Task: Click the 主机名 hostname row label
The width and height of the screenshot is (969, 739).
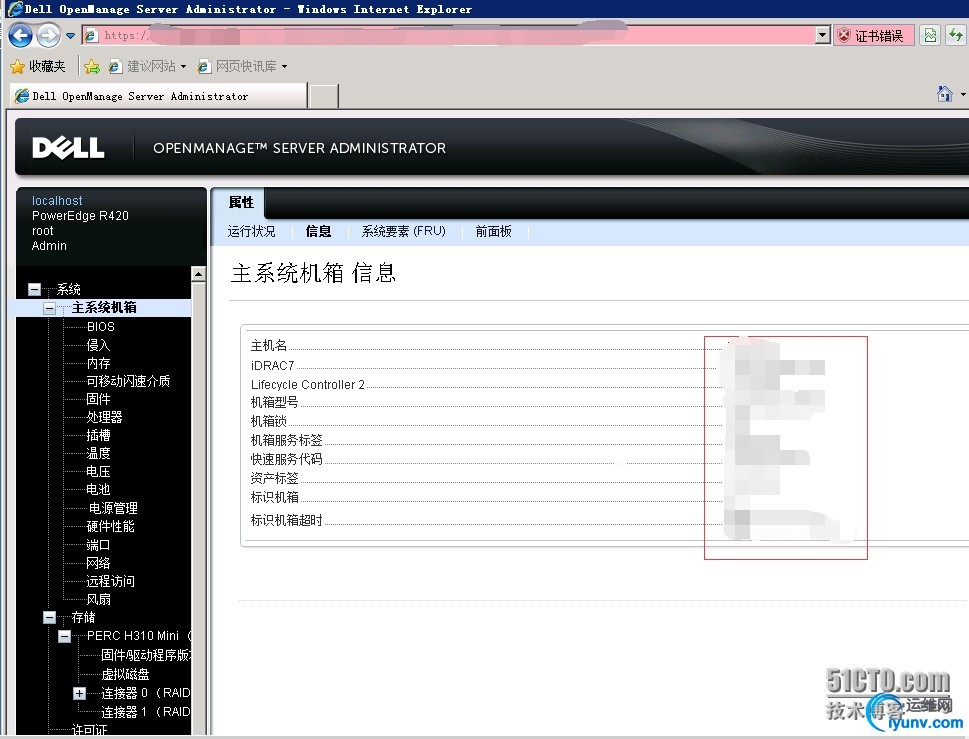Action: click(x=268, y=345)
